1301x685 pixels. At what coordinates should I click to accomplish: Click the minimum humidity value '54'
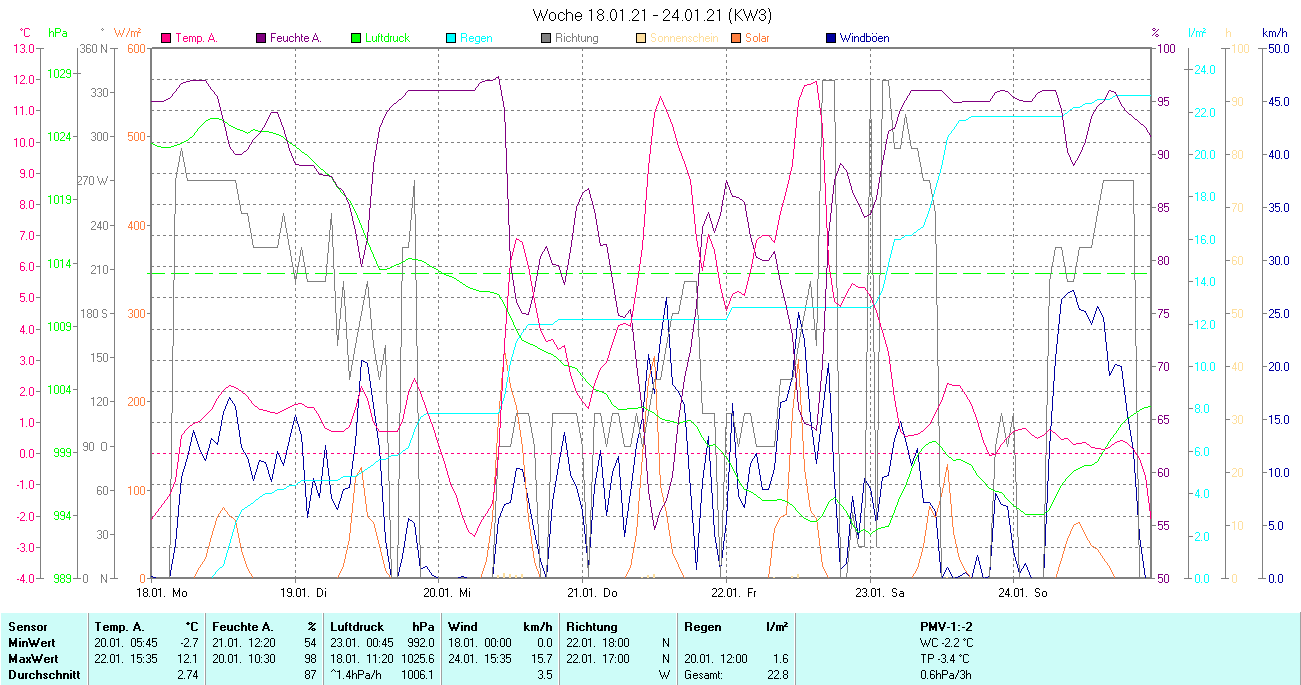pos(311,643)
